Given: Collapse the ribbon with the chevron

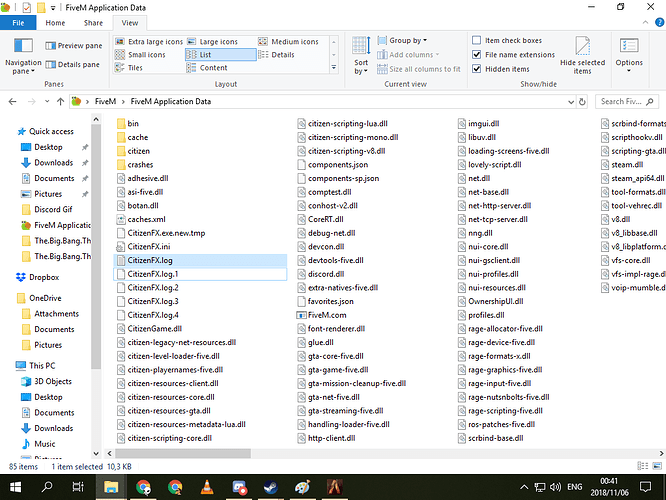Looking at the screenshot, I should [x=645, y=23].
